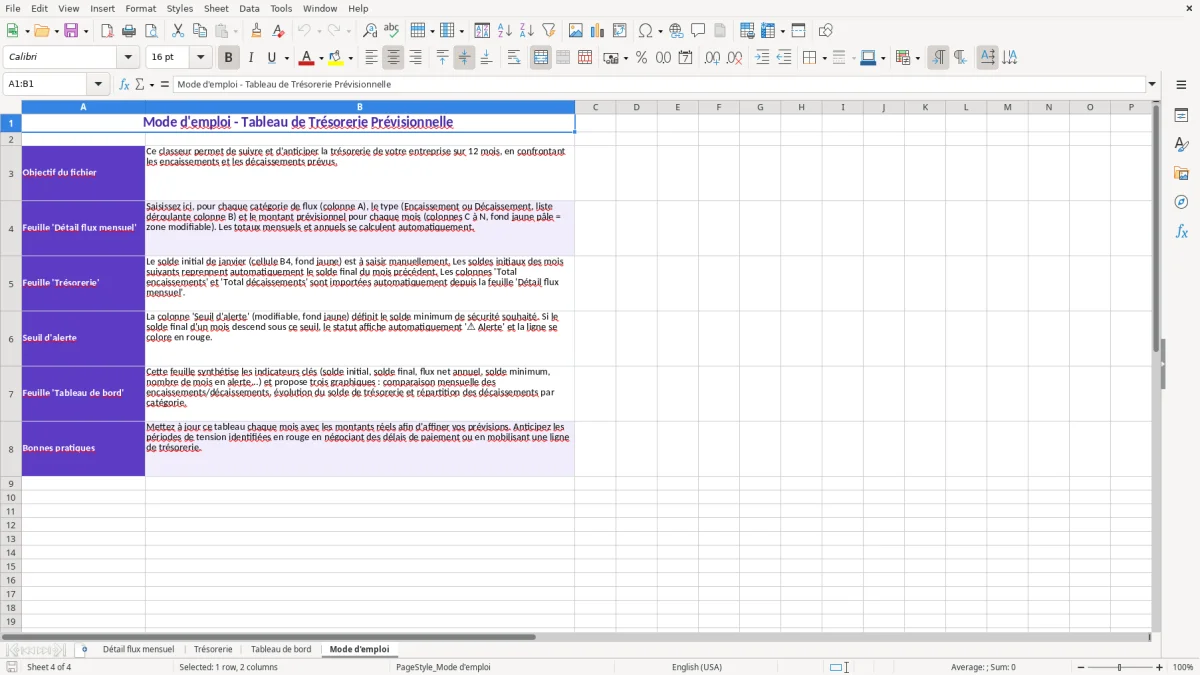Open sidebar Properties panel
The image size is (1200, 675).
click(1181, 116)
